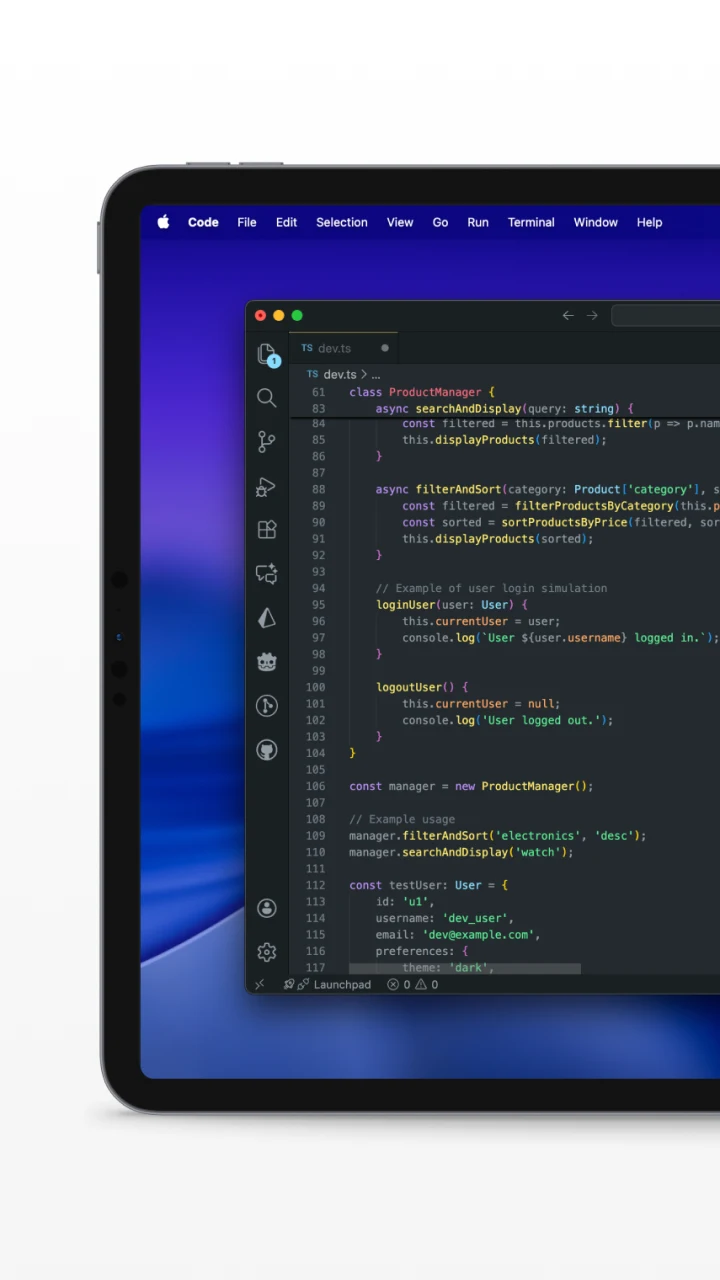Screen dimensions: 720x1280
Task: Open the Apple menu
Action: click(x=163, y=222)
